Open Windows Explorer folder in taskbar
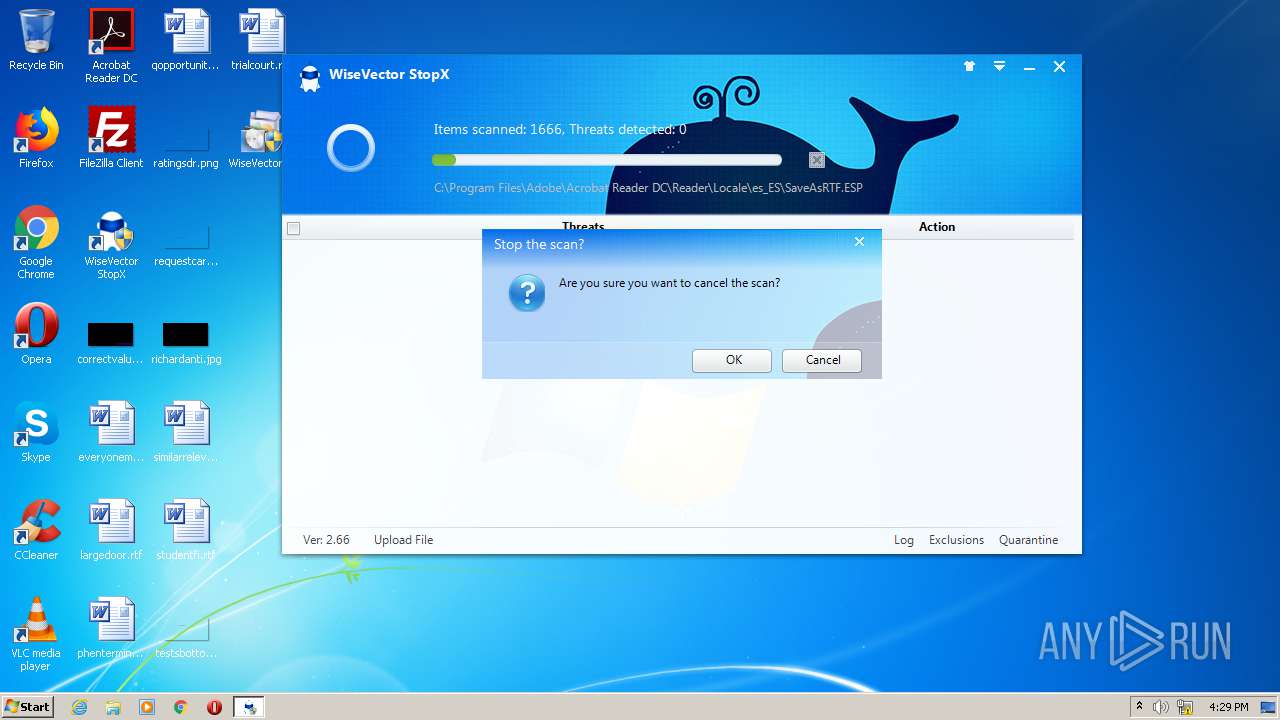This screenshot has width=1280, height=720. tap(113, 707)
